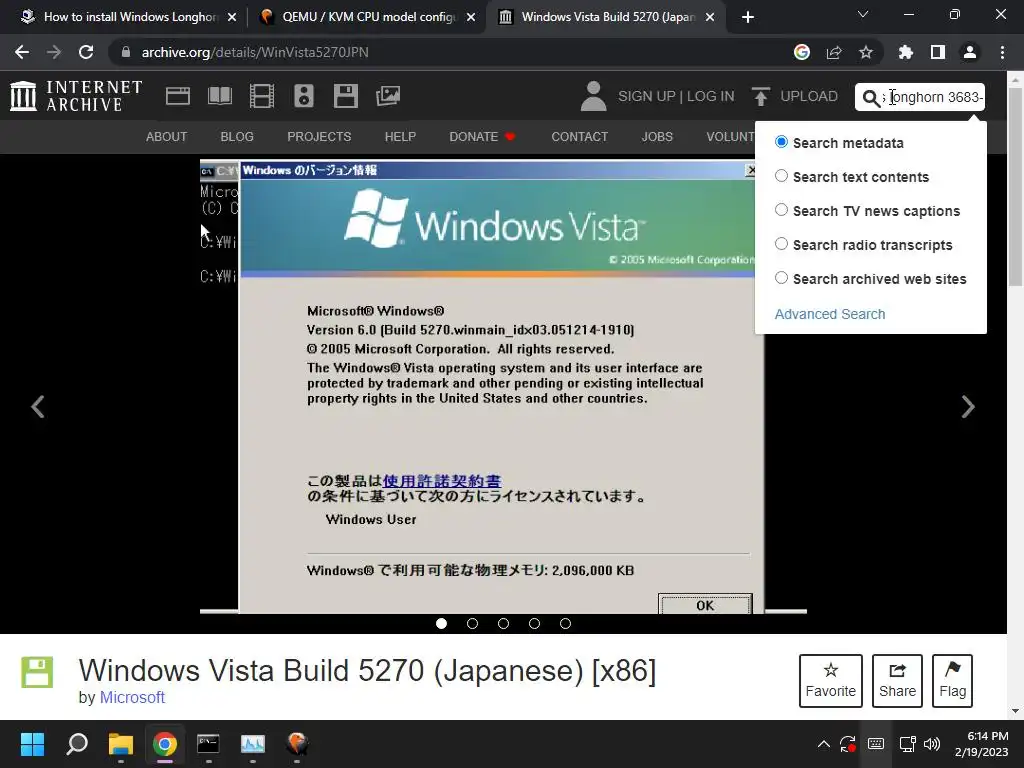Open the Video film strip icon

coord(262,96)
